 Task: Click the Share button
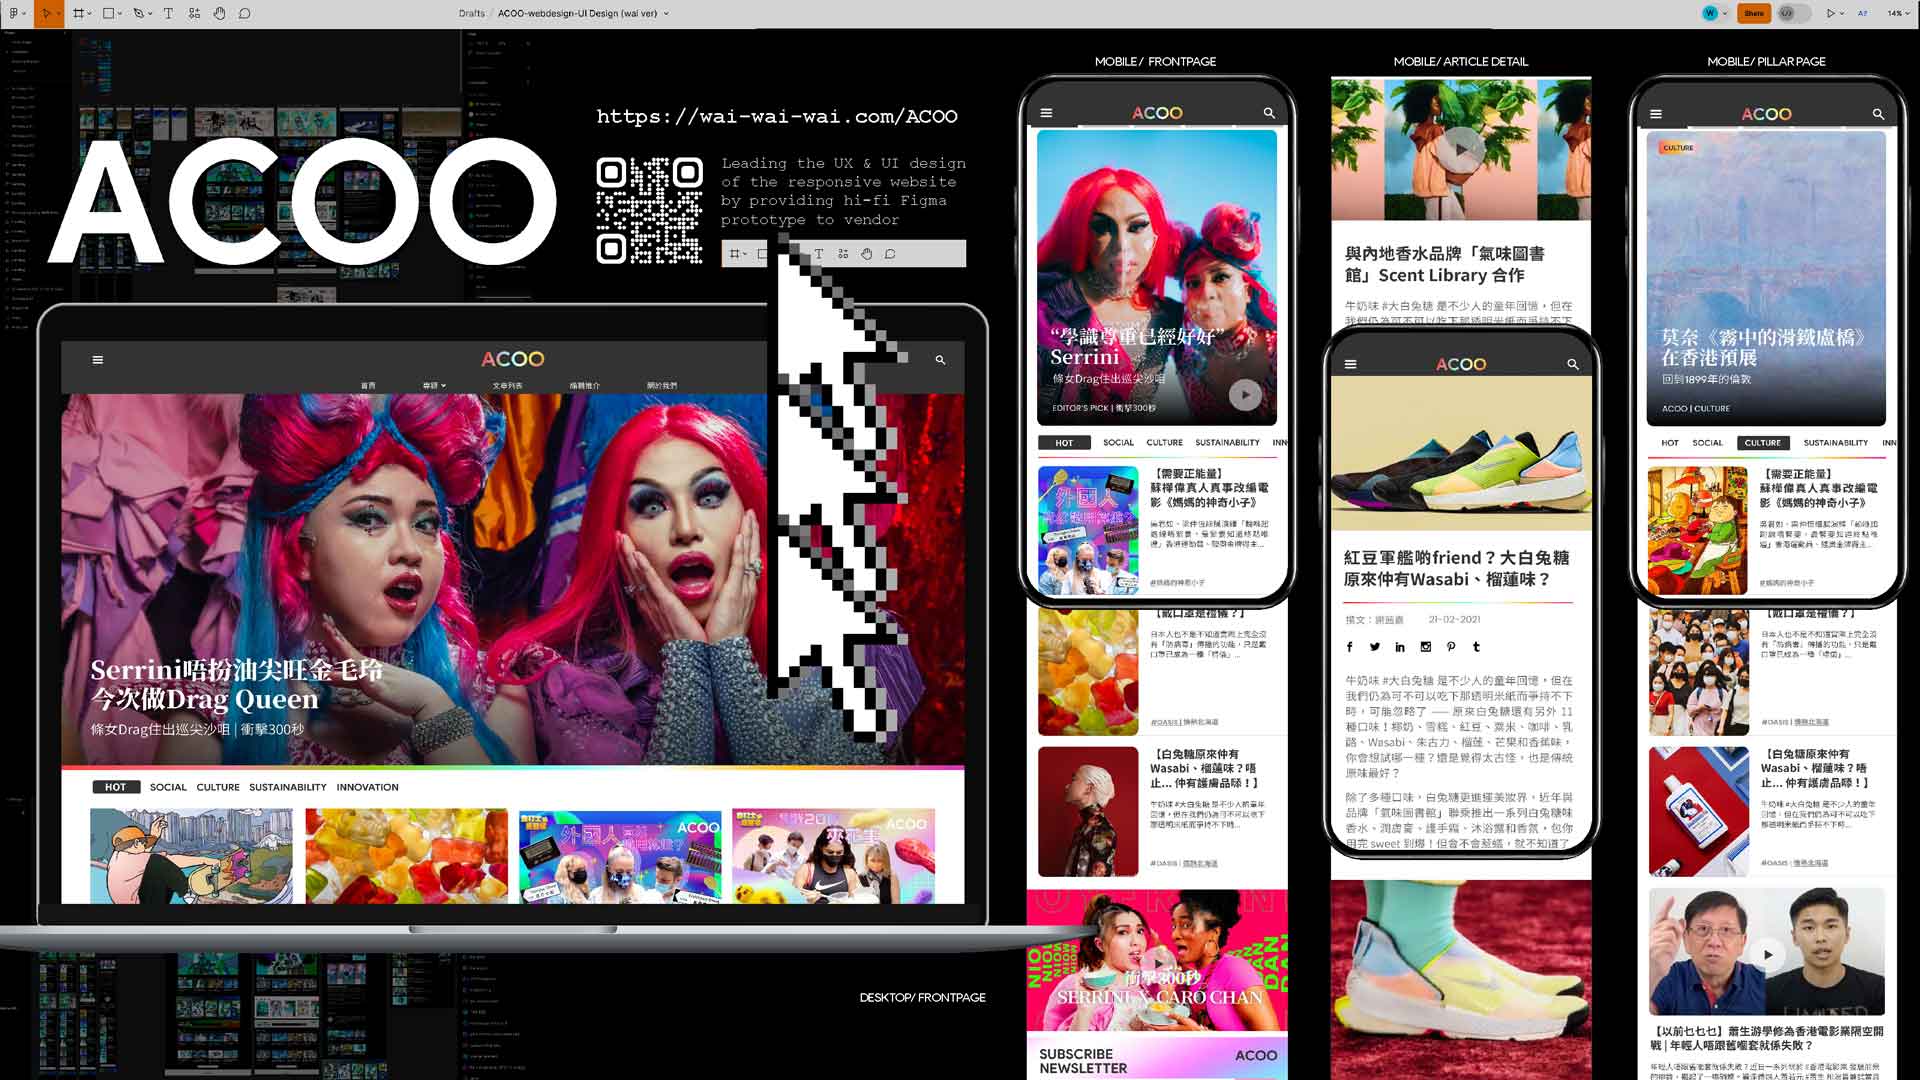(1754, 14)
